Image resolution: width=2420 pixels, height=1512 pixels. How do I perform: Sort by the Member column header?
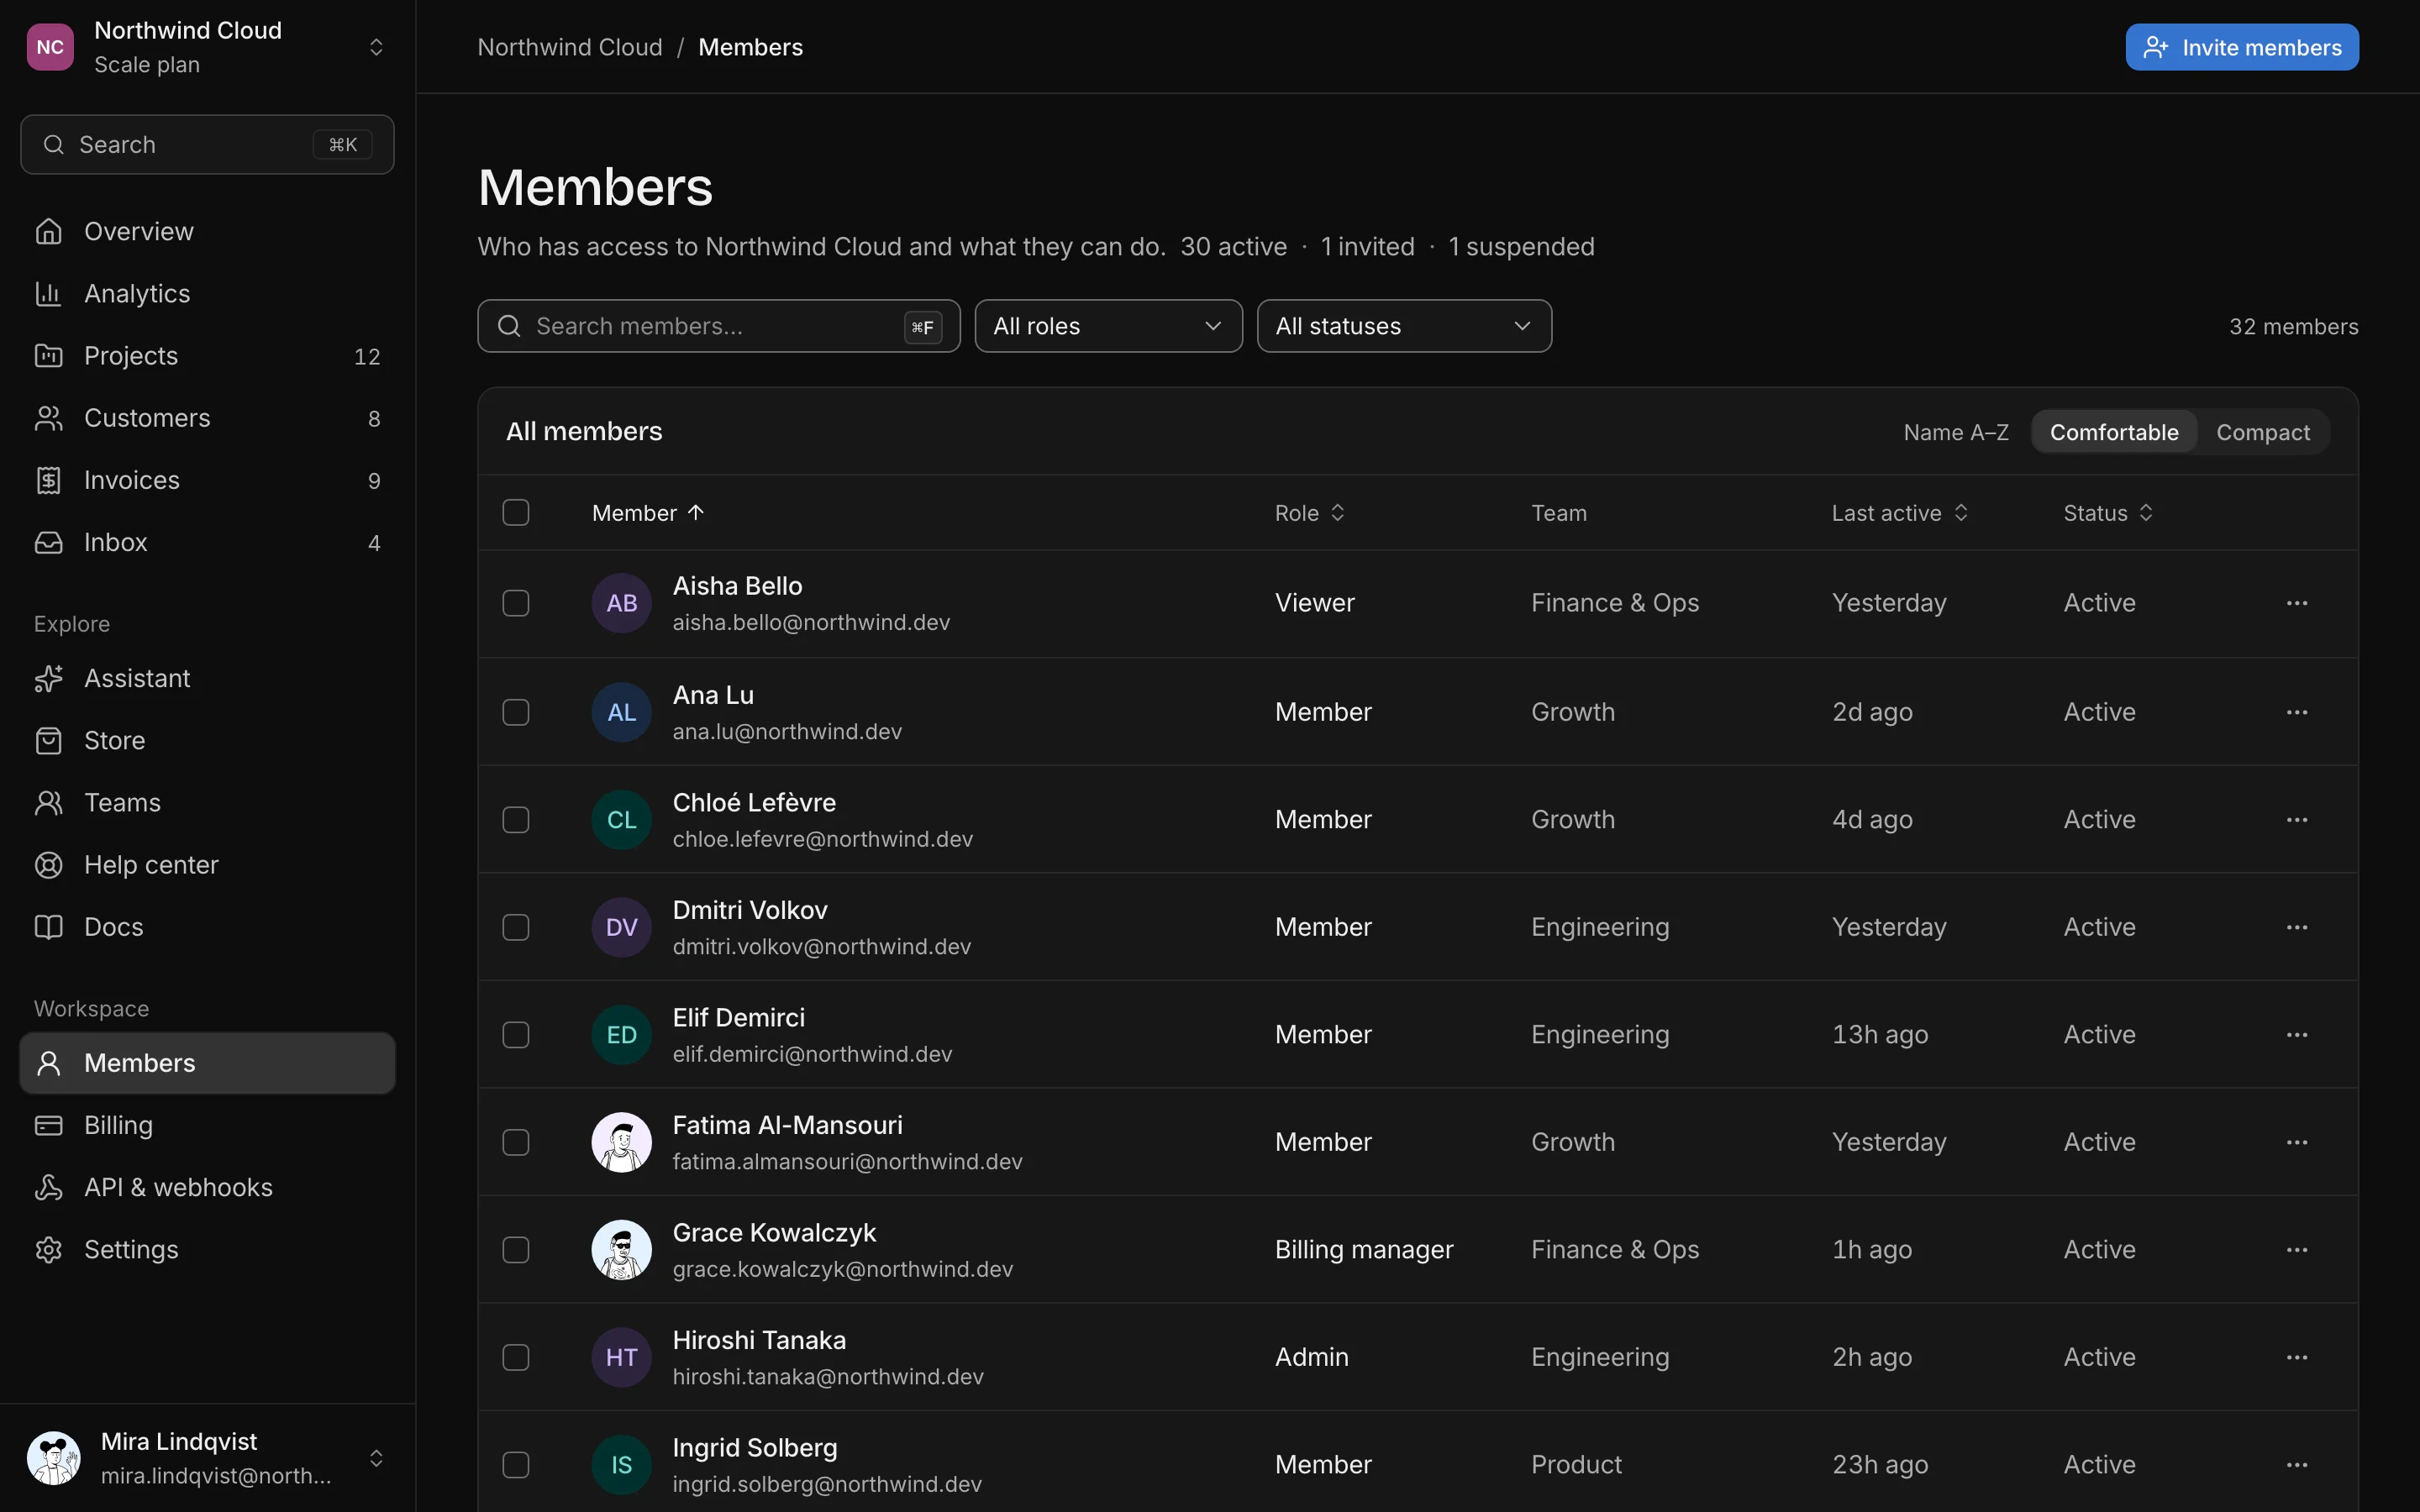648,513
